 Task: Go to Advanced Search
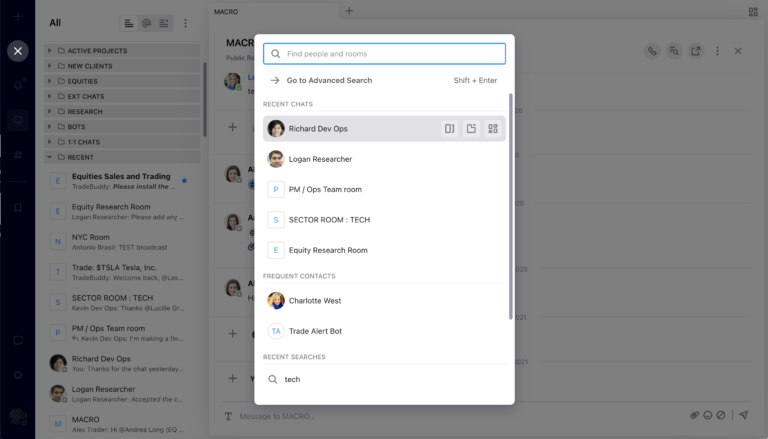(x=329, y=81)
